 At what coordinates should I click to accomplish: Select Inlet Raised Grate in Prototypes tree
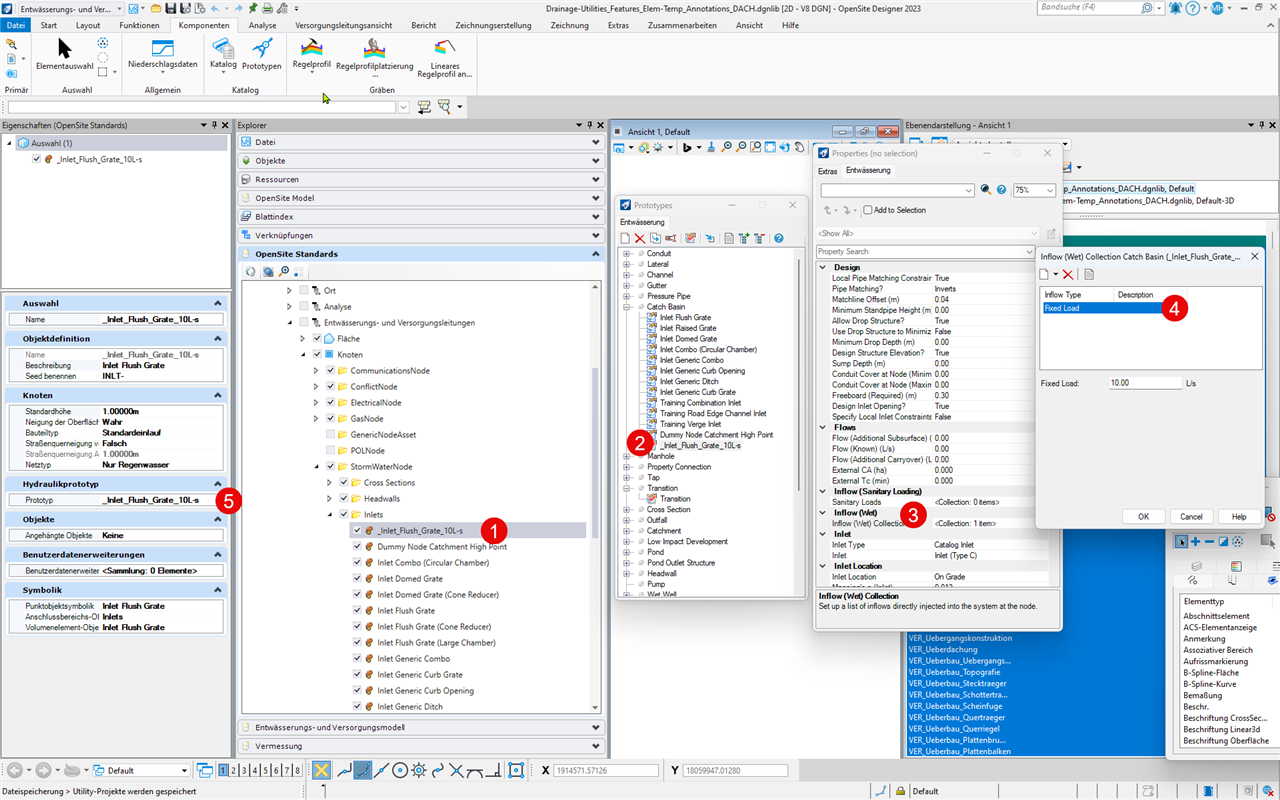click(687, 327)
